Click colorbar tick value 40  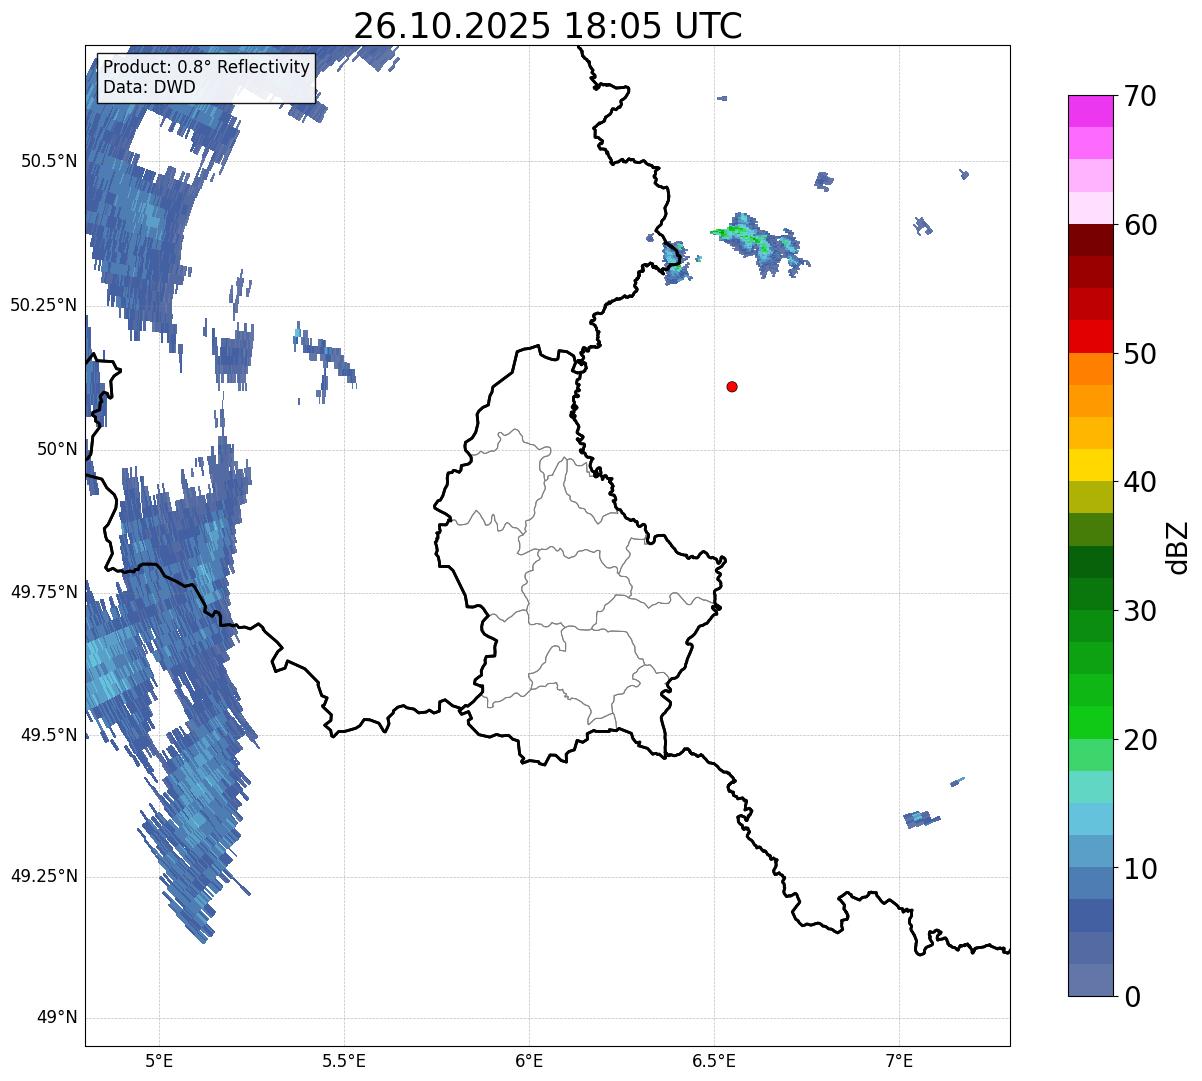pyautogui.click(x=1141, y=482)
